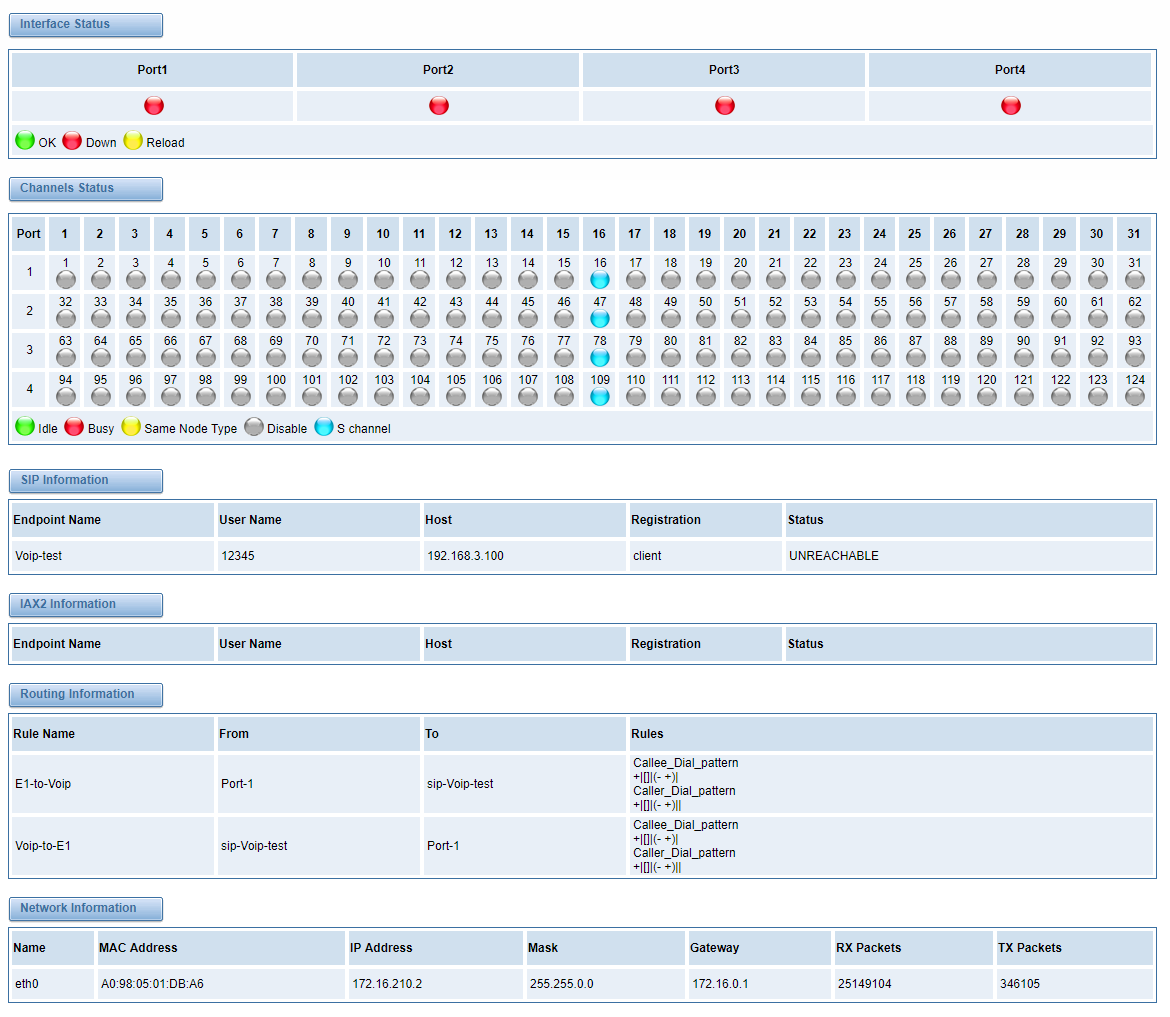Click the gray channel 15 indicator
The image size is (1170, 1017).
564,280
